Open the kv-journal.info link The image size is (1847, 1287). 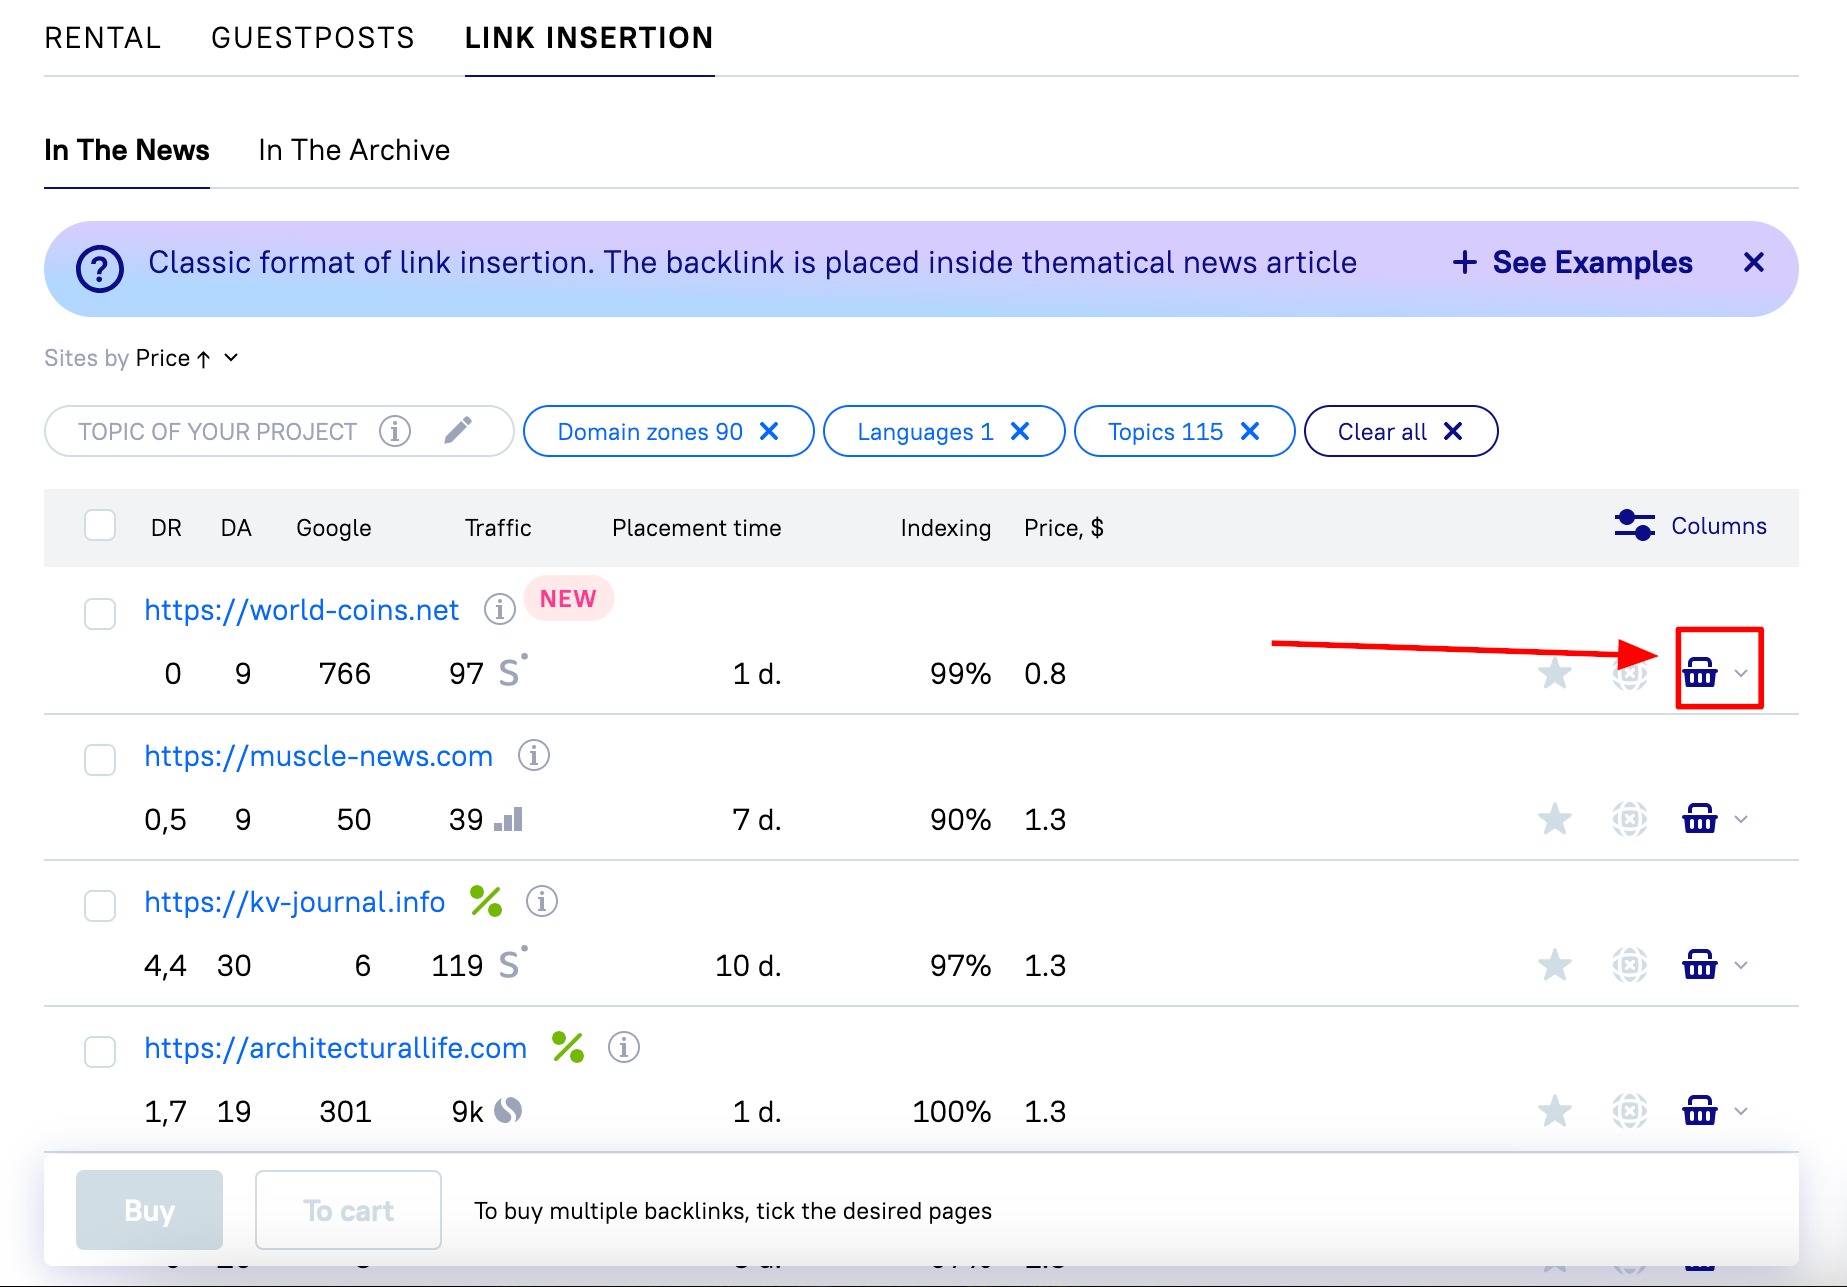coord(294,902)
